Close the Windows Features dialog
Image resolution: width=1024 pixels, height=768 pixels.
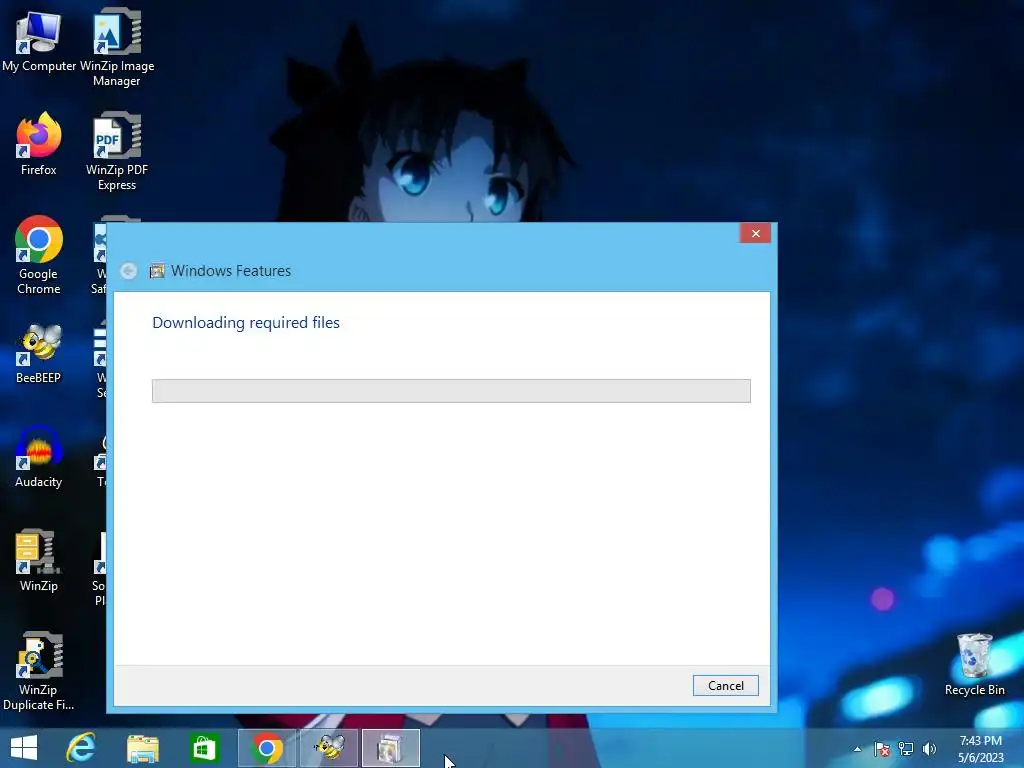pos(756,233)
